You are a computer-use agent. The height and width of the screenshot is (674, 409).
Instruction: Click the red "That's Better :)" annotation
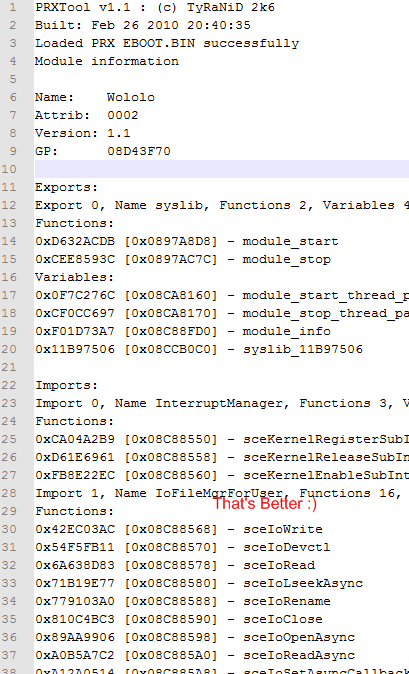tap(265, 503)
